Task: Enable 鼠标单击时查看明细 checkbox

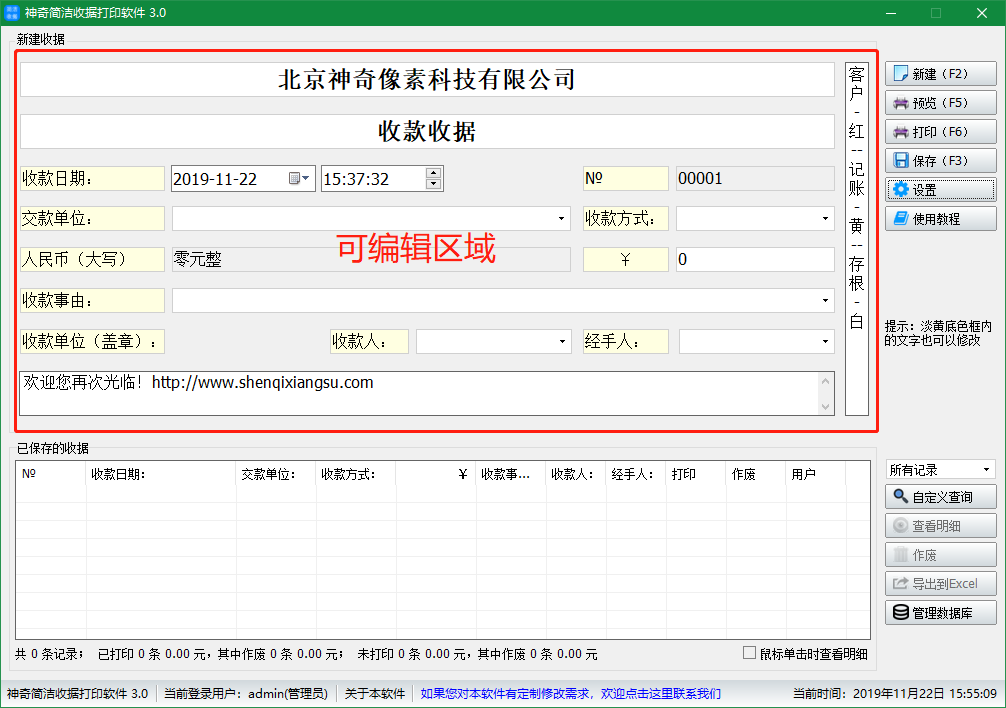Action: (750, 654)
